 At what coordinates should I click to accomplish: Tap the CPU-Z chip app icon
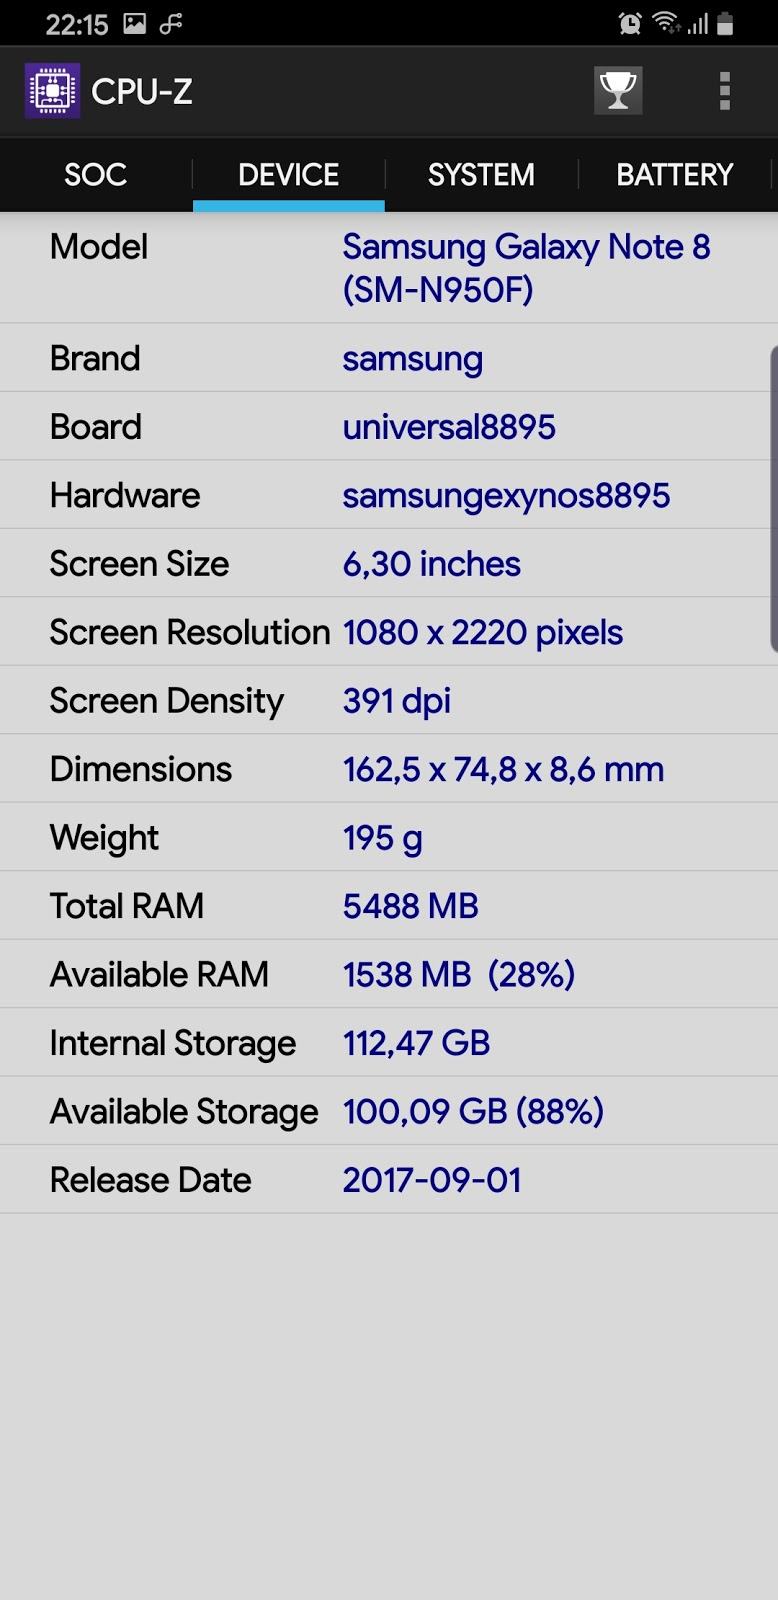[52, 91]
